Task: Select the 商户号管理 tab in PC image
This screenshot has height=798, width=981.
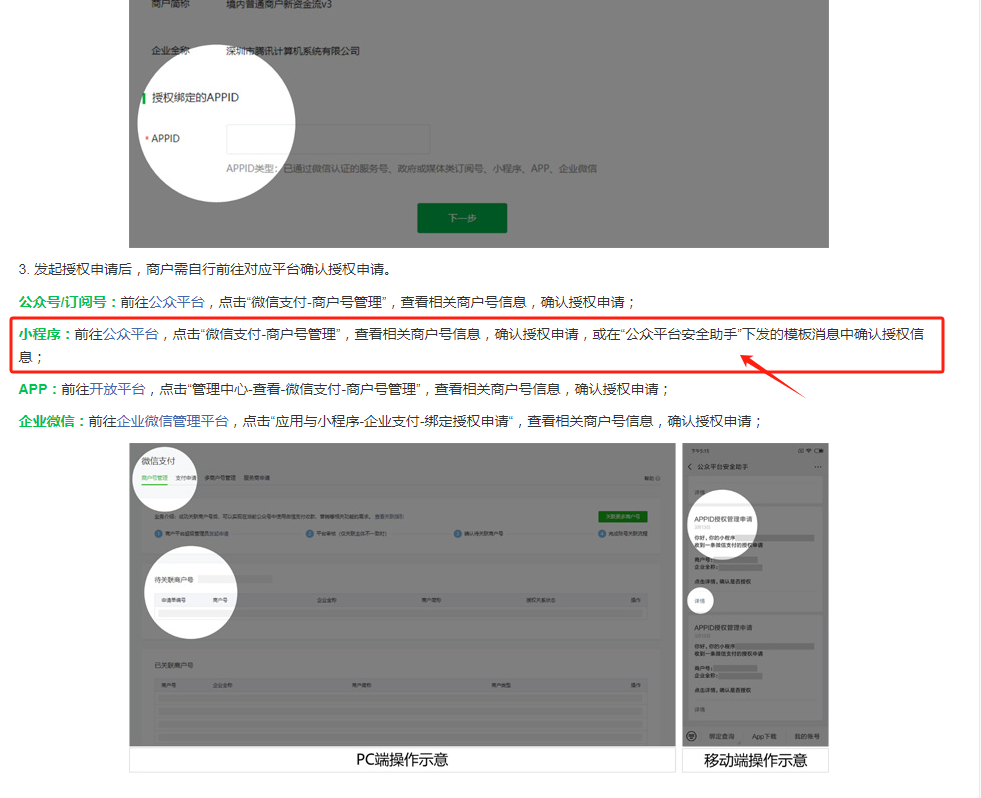Action: pyautogui.click(x=154, y=478)
